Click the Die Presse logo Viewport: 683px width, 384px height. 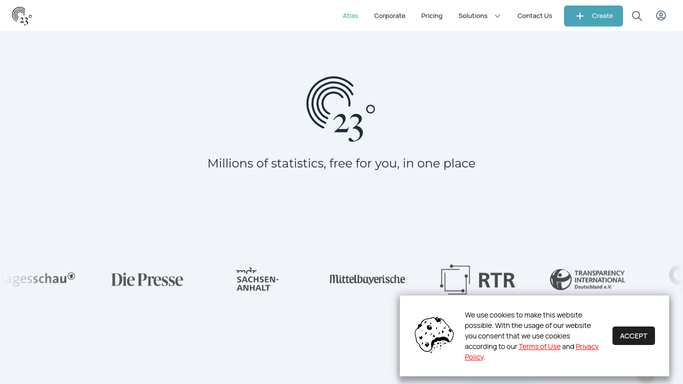click(x=147, y=280)
